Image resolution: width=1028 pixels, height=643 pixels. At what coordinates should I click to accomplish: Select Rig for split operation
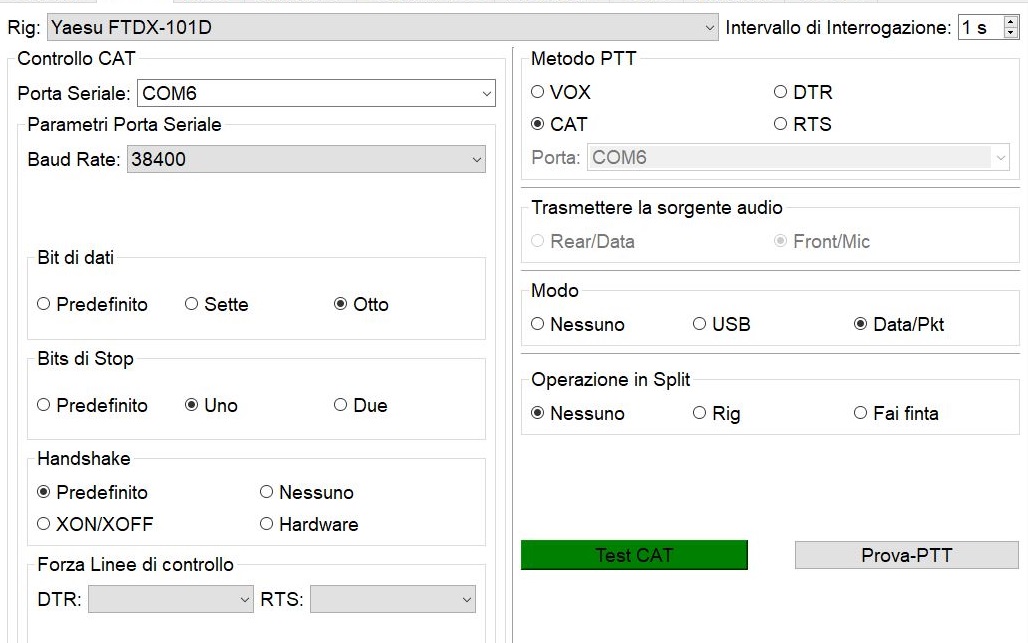[700, 413]
